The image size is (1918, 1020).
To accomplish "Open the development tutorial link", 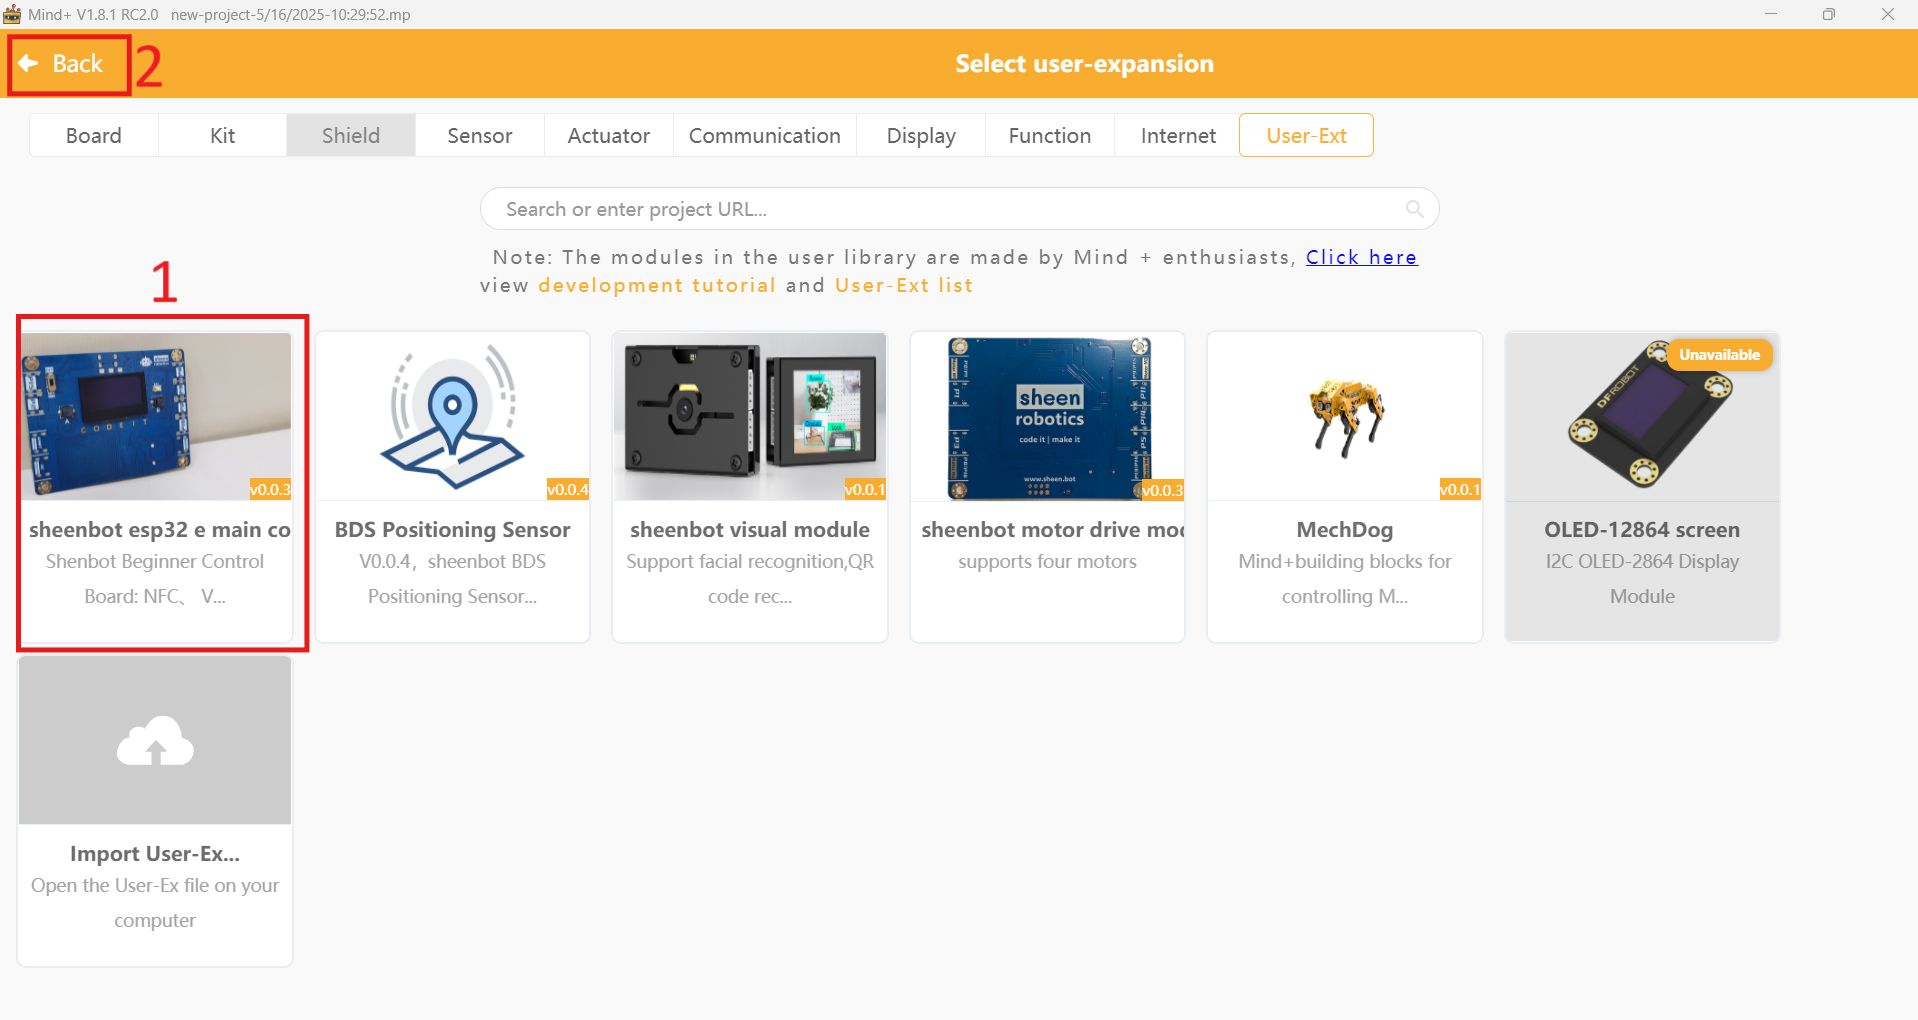I will [x=657, y=285].
